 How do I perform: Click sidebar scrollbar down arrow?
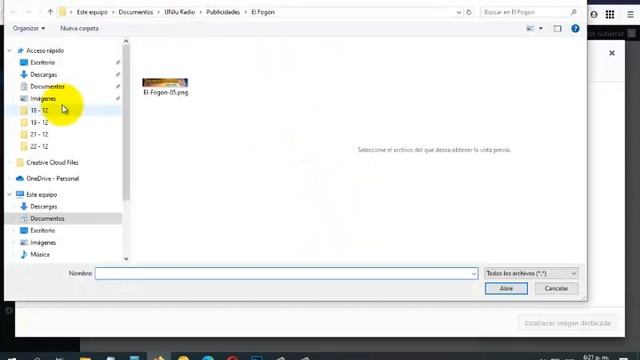point(126,259)
